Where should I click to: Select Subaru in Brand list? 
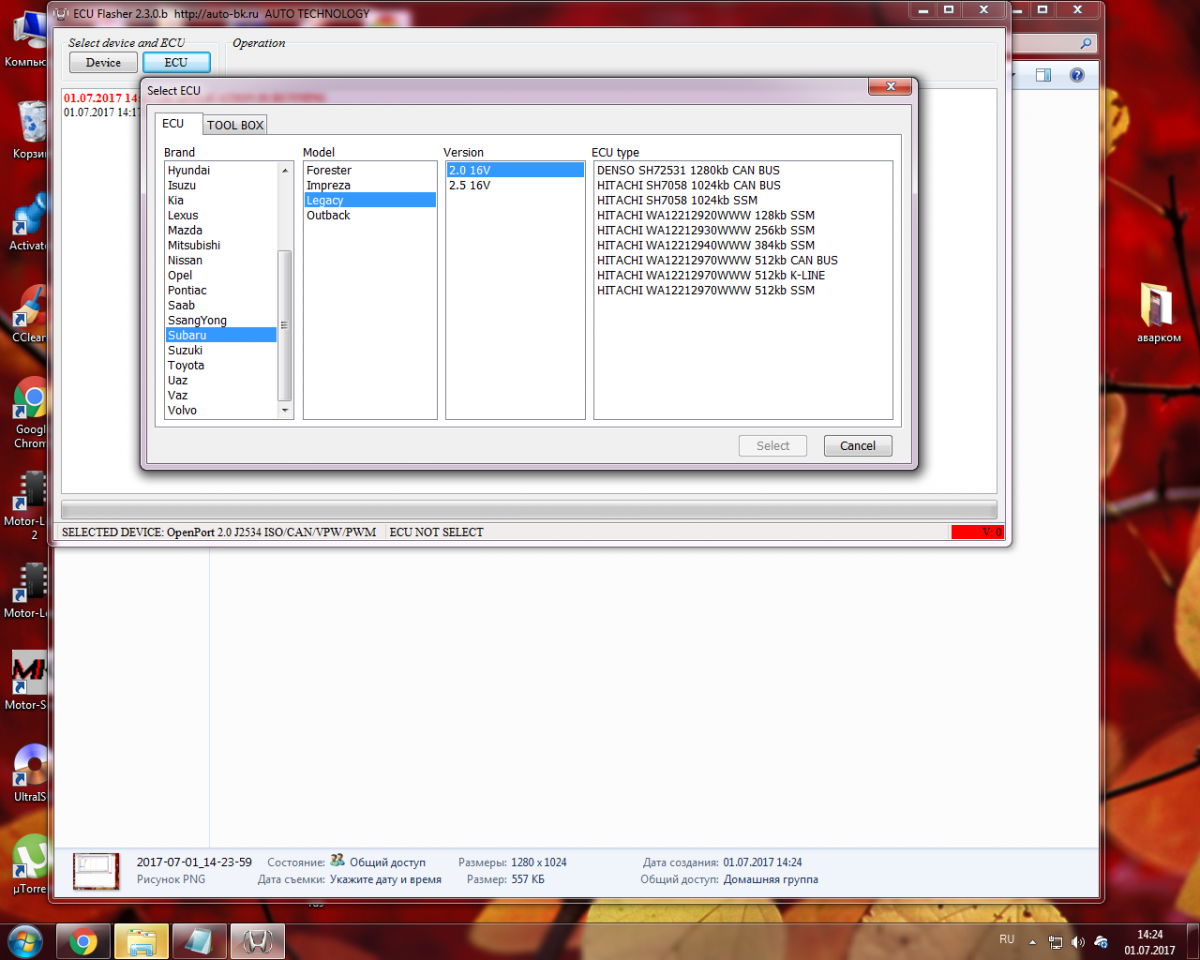(220, 335)
